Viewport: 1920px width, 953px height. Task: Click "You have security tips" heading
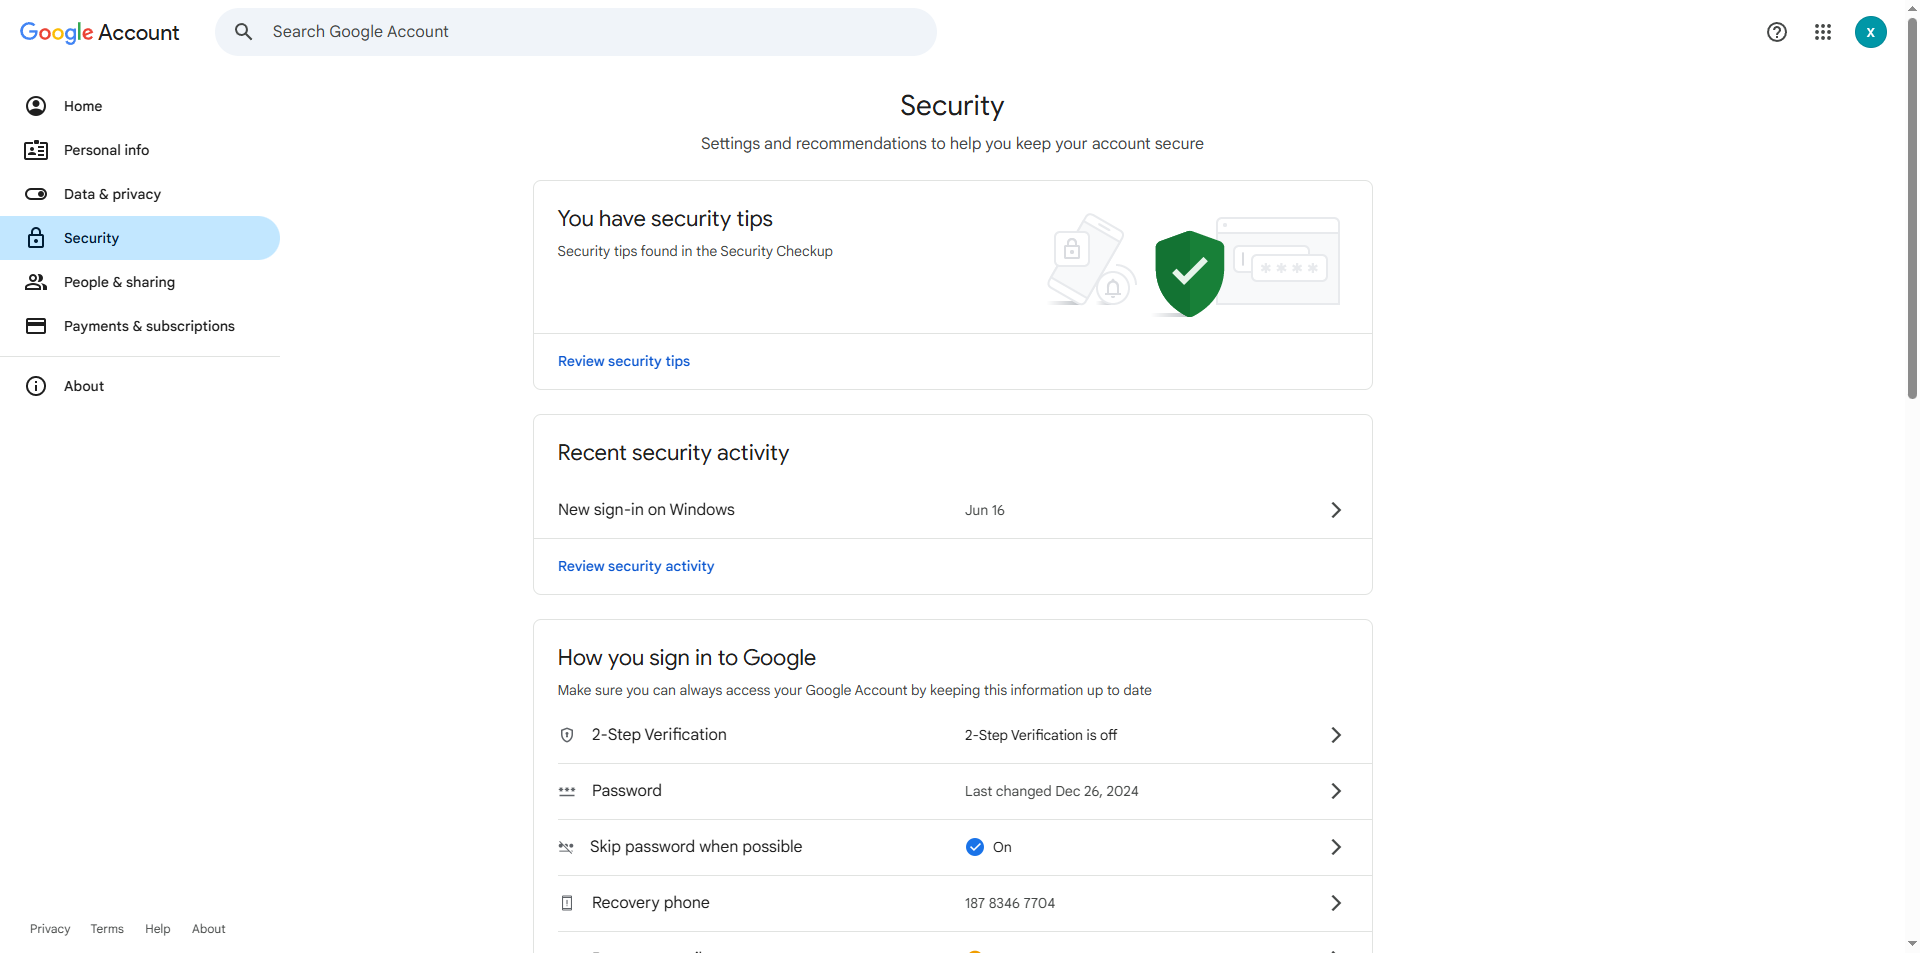click(665, 219)
